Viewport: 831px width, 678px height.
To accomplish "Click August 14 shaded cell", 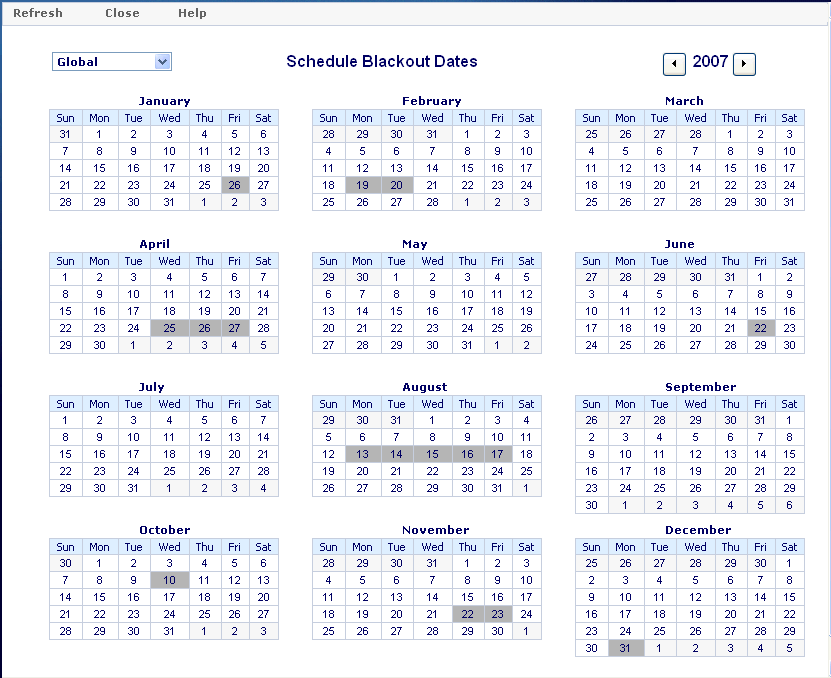I will click(x=397, y=454).
